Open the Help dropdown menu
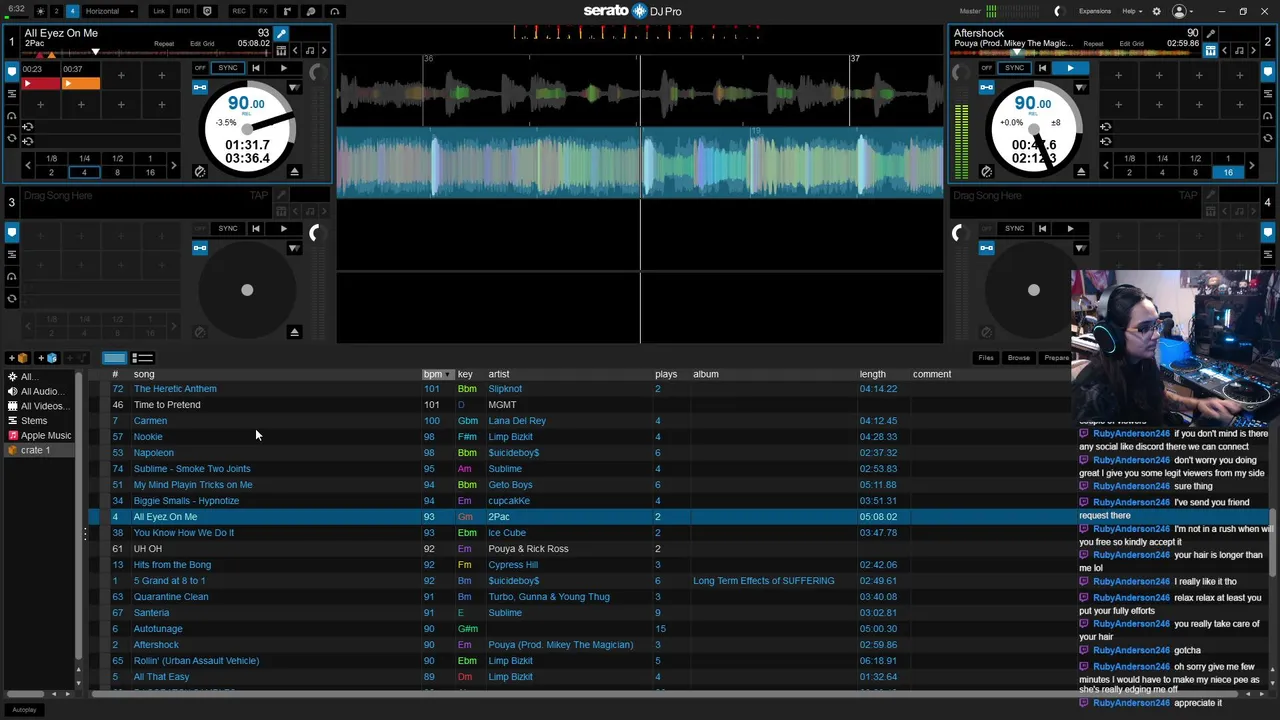1280x720 pixels. click(1132, 11)
